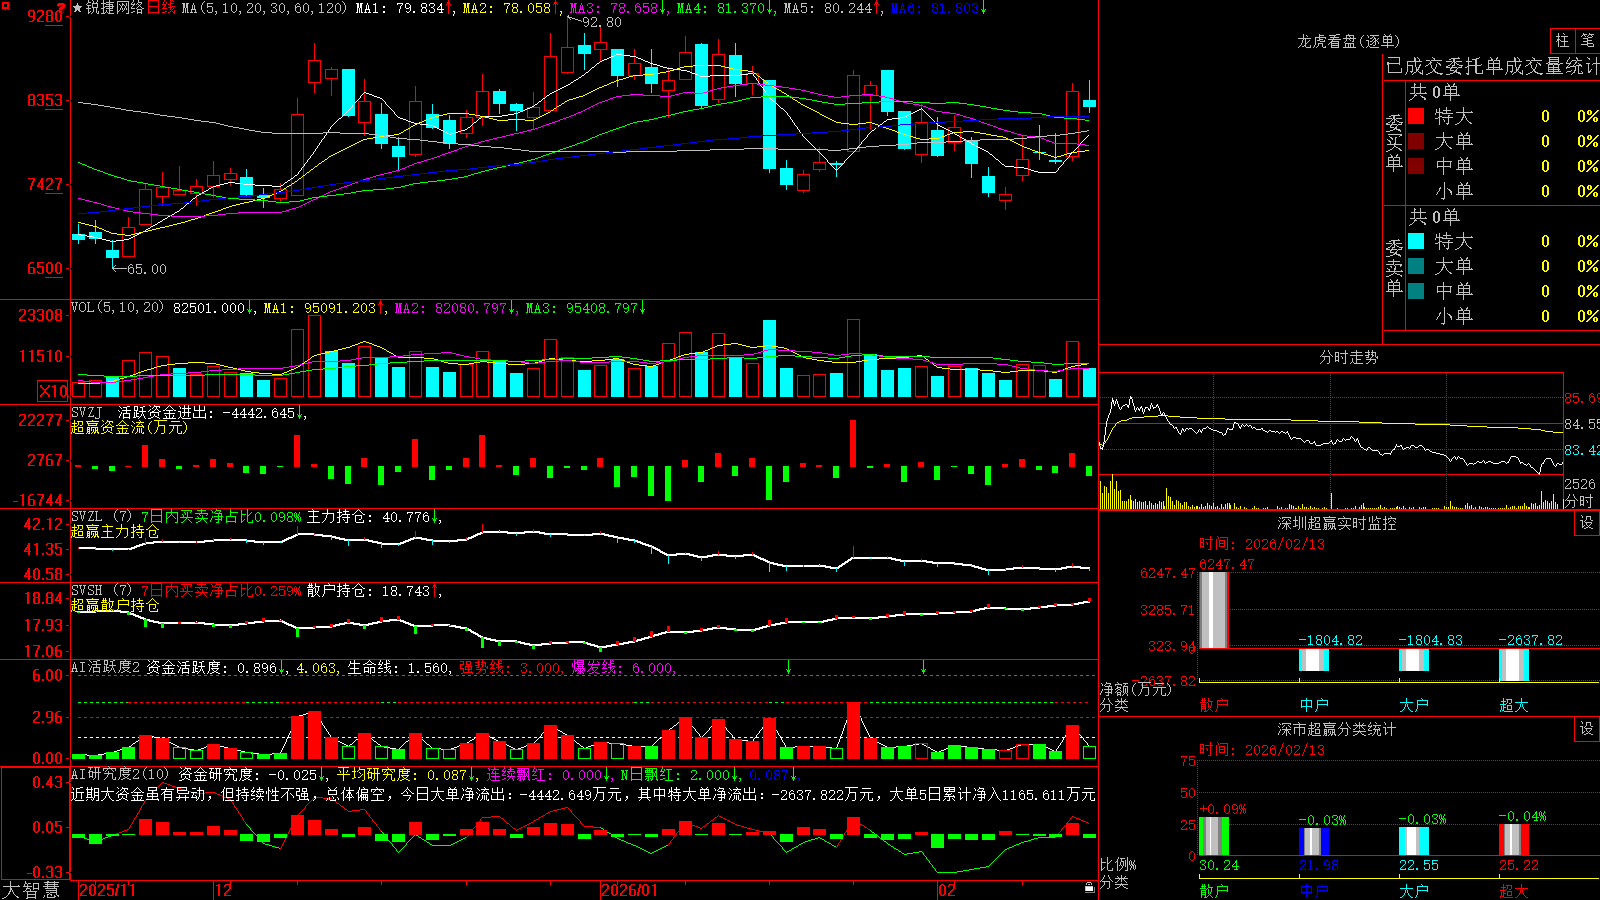Click the 深圳超赢实时监控 title
Viewport: 1600px width, 900px height.
click(x=1337, y=523)
